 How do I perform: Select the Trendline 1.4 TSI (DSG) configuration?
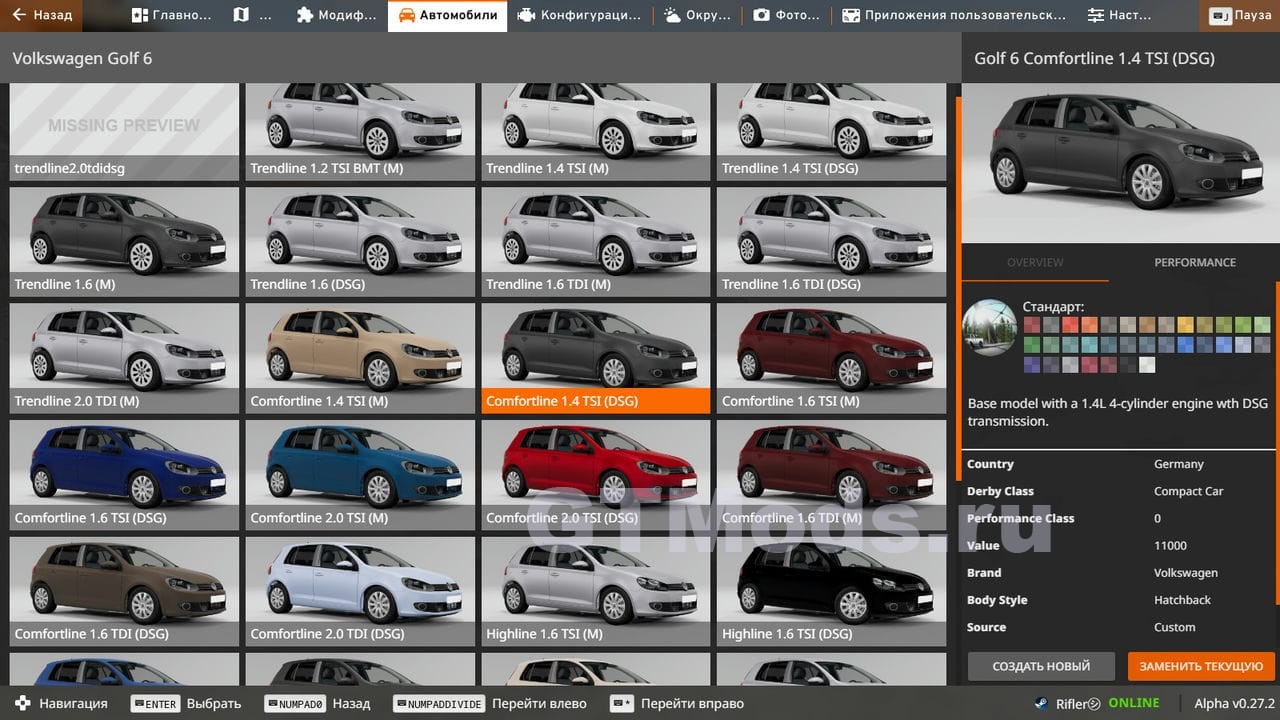(831, 132)
